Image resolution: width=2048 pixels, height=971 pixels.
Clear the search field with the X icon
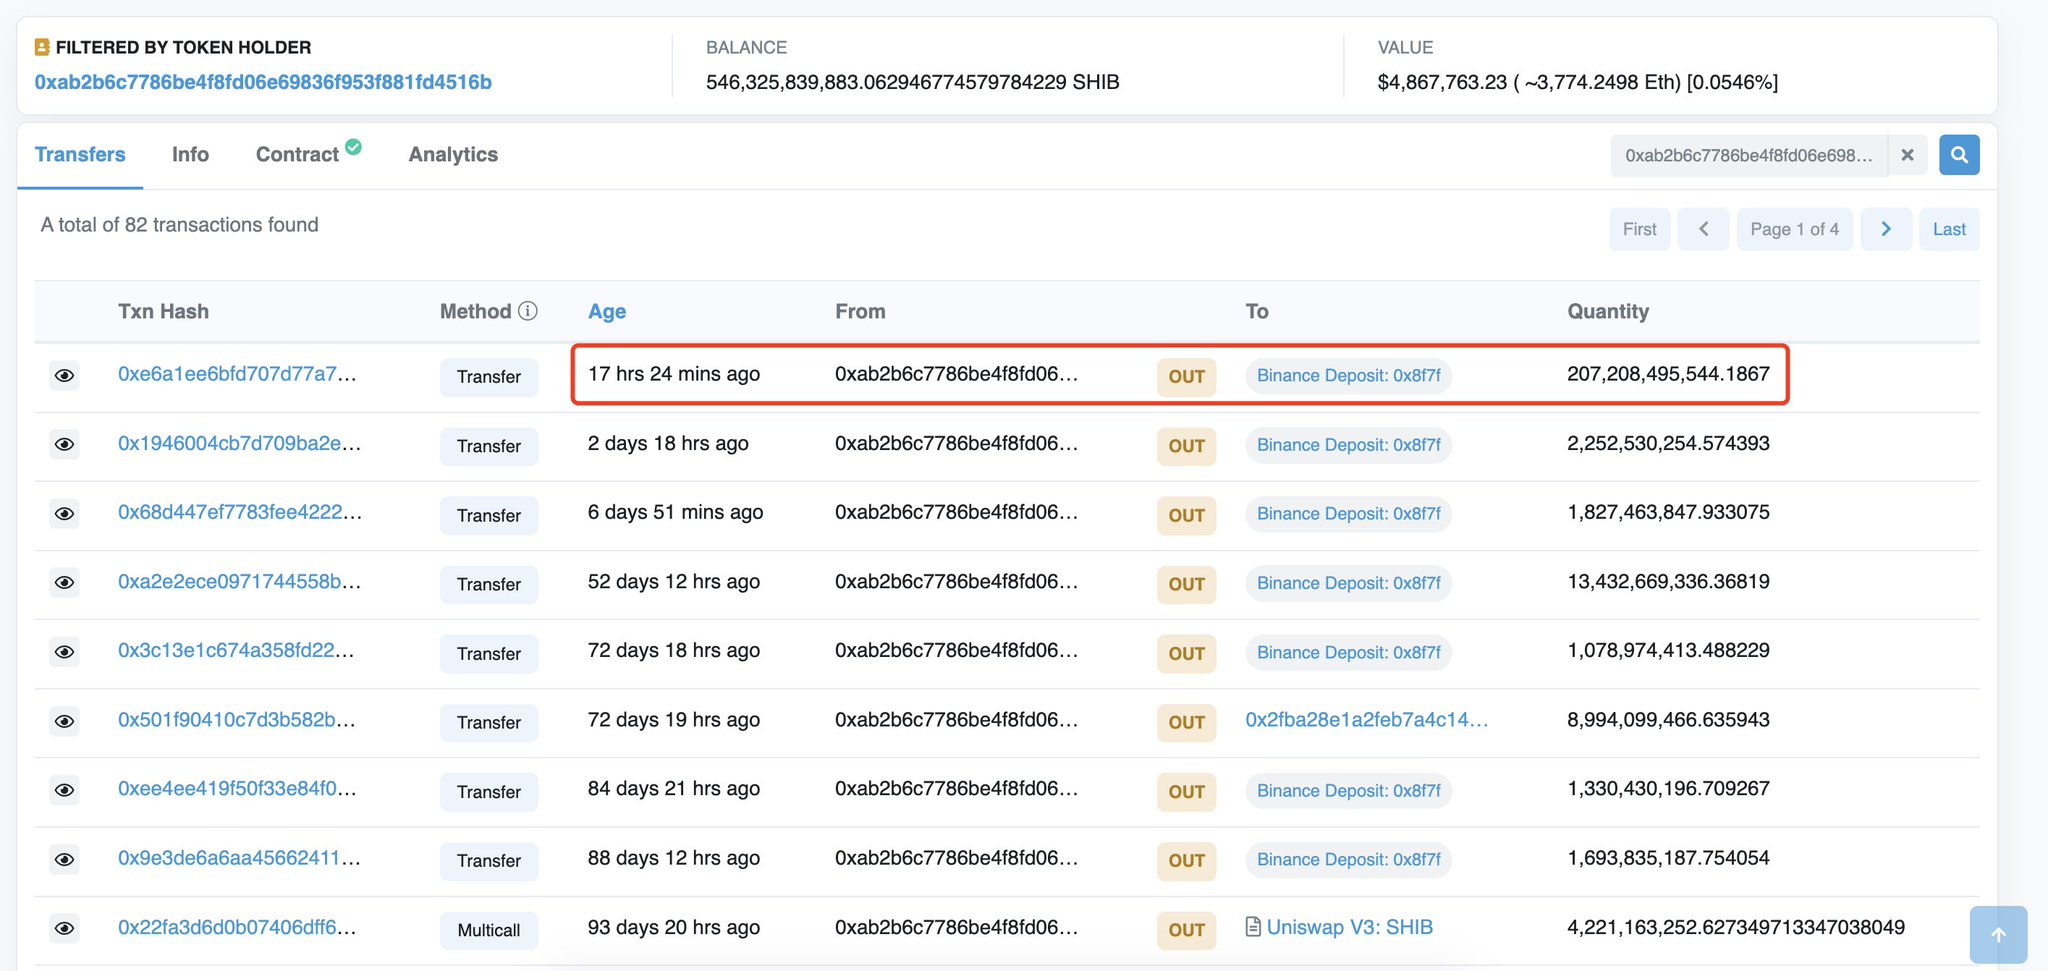click(x=1908, y=155)
